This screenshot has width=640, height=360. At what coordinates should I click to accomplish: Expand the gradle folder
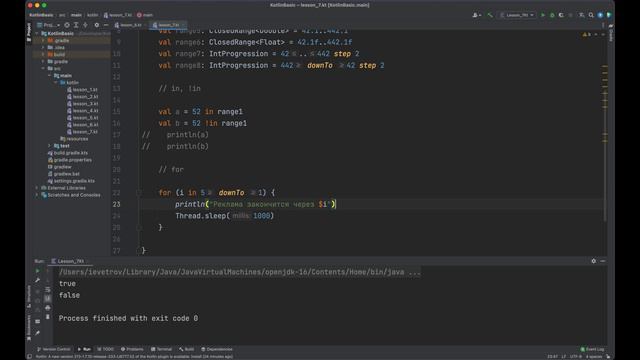(x=43, y=61)
